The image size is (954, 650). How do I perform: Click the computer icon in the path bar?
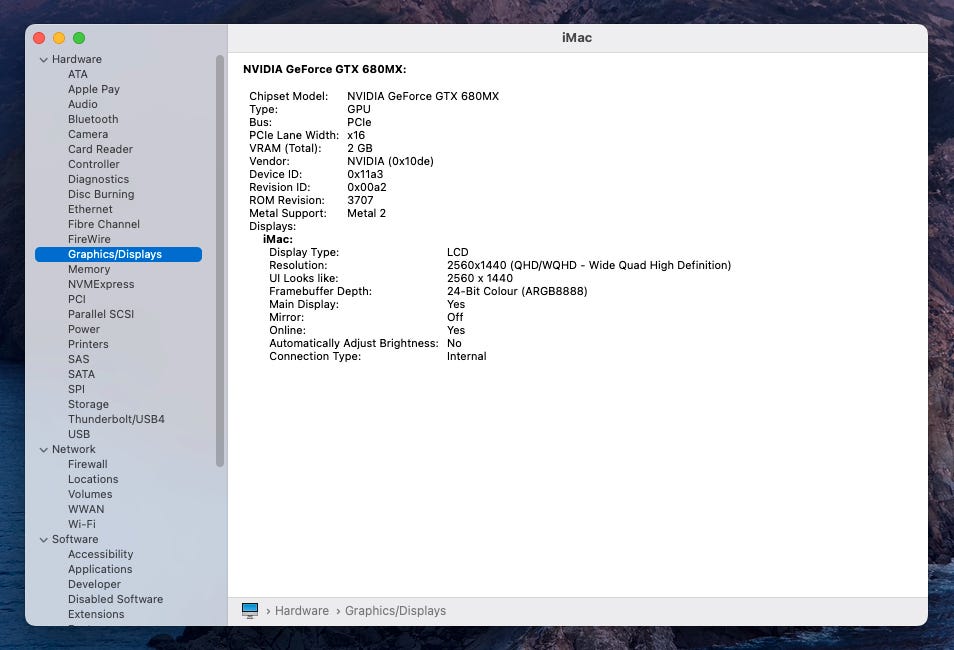point(250,610)
